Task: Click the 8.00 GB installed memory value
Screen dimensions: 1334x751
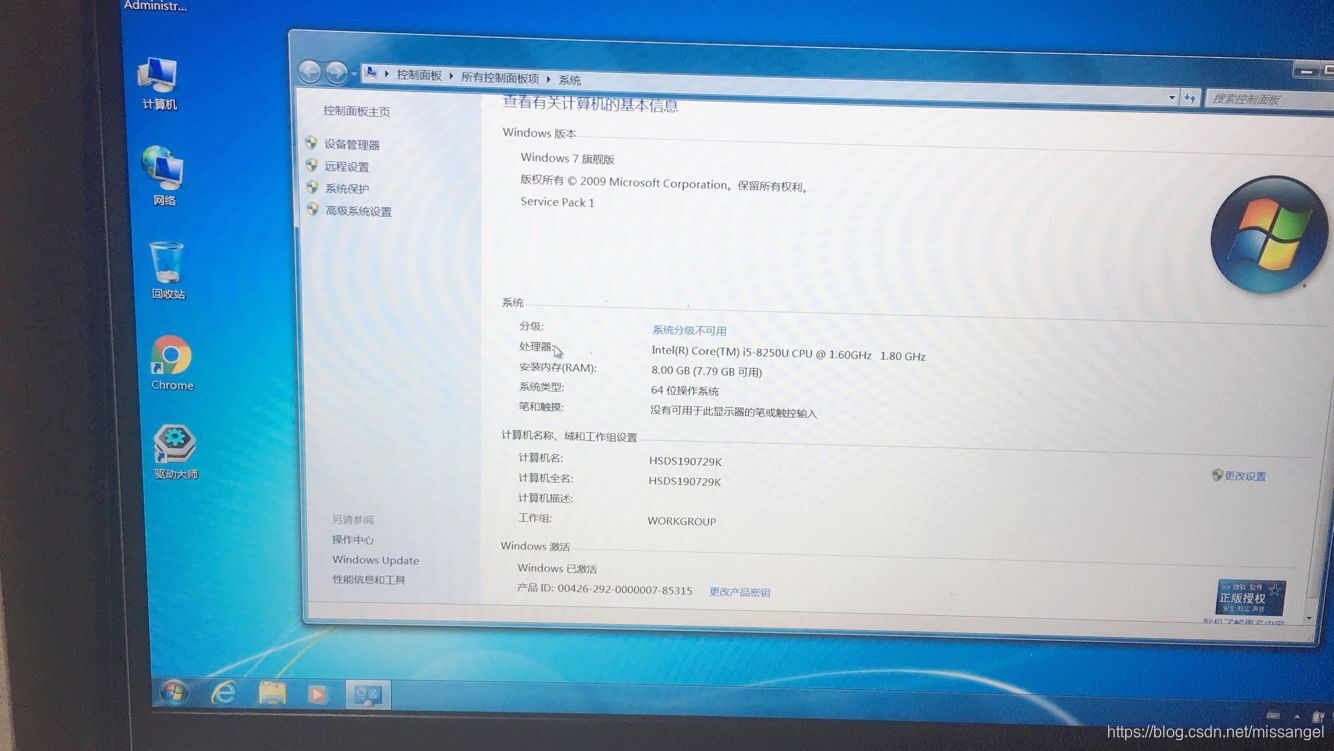Action: point(706,371)
